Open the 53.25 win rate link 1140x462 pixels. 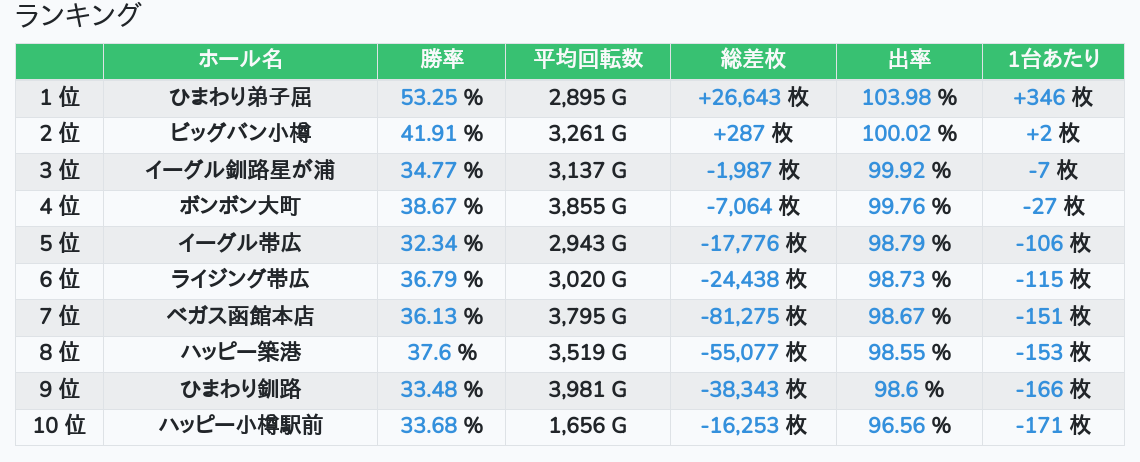coord(429,97)
